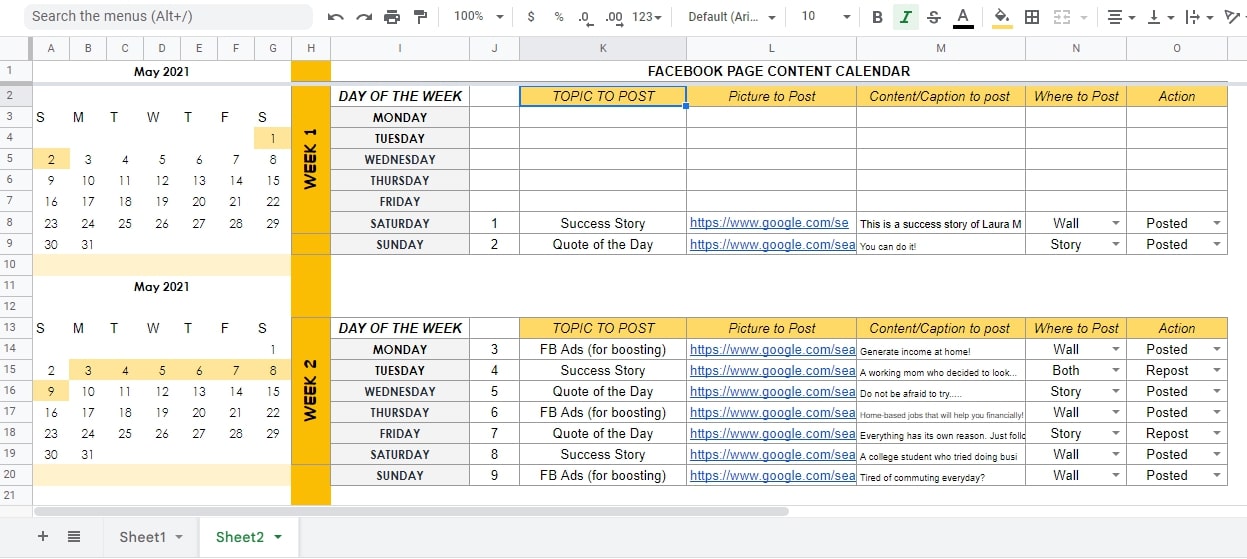Open the Google link in the Week 1 Saturday row
The image size is (1247, 559).
769,224
